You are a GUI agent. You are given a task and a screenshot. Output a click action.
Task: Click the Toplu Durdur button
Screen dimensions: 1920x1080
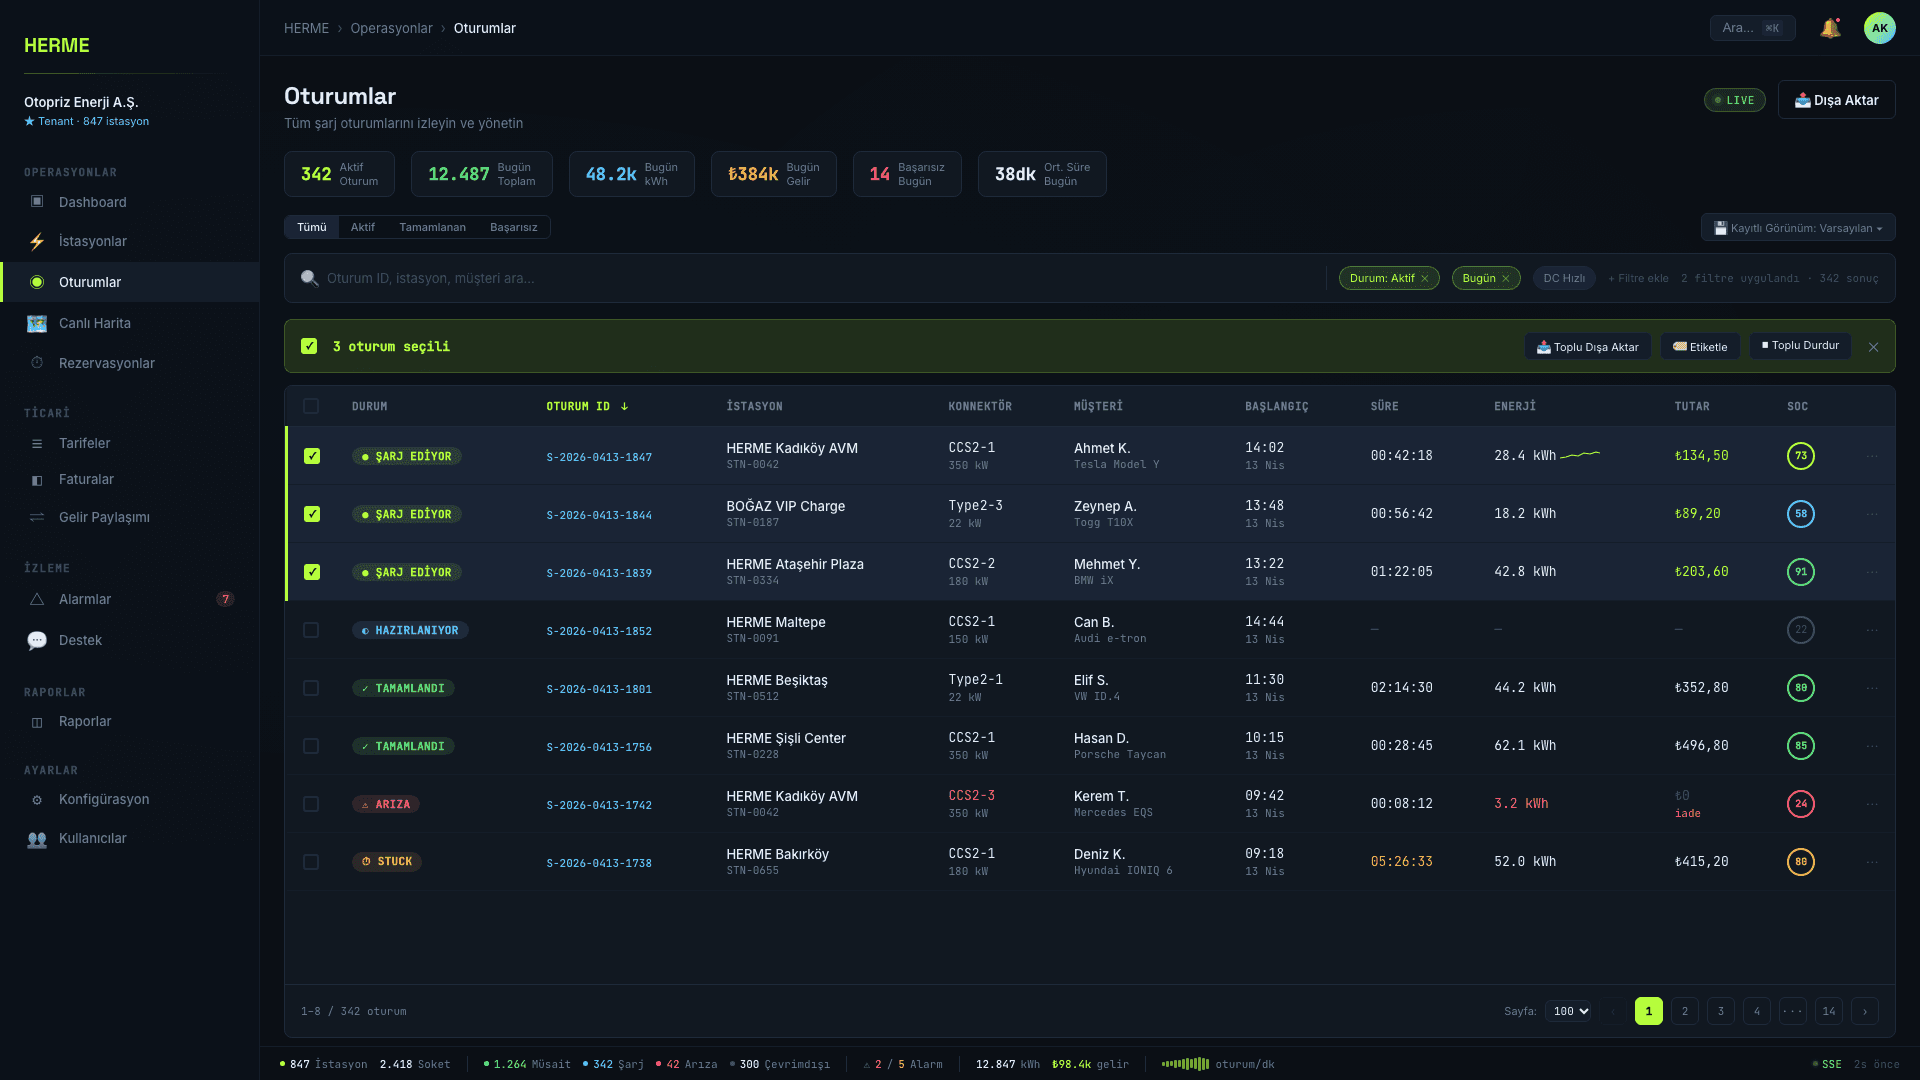point(1800,346)
